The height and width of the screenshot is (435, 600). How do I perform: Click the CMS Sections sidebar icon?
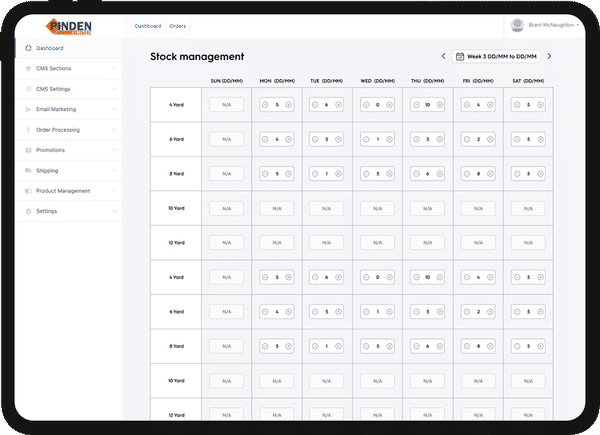tap(28, 68)
